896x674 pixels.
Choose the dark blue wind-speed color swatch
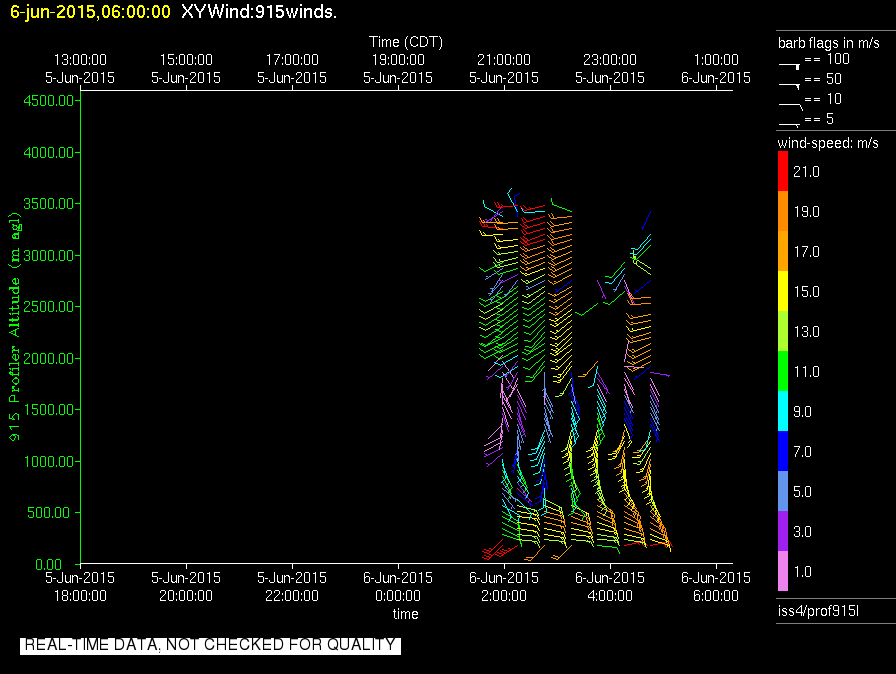(x=784, y=451)
